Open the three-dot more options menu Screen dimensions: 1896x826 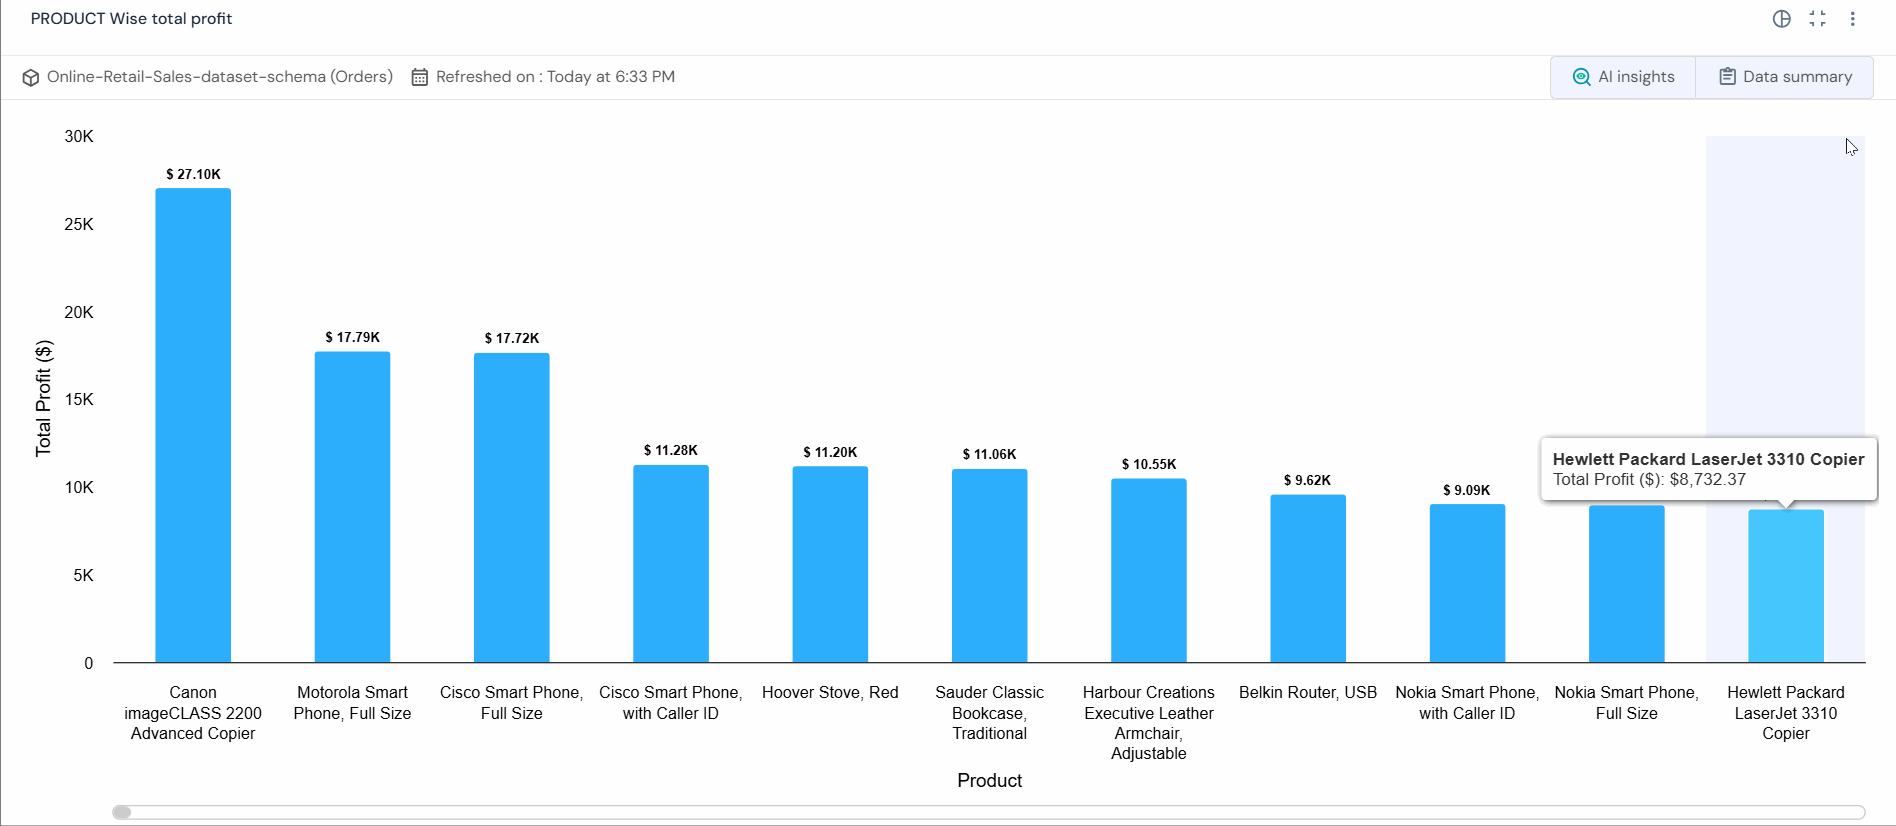pyautogui.click(x=1852, y=19)
